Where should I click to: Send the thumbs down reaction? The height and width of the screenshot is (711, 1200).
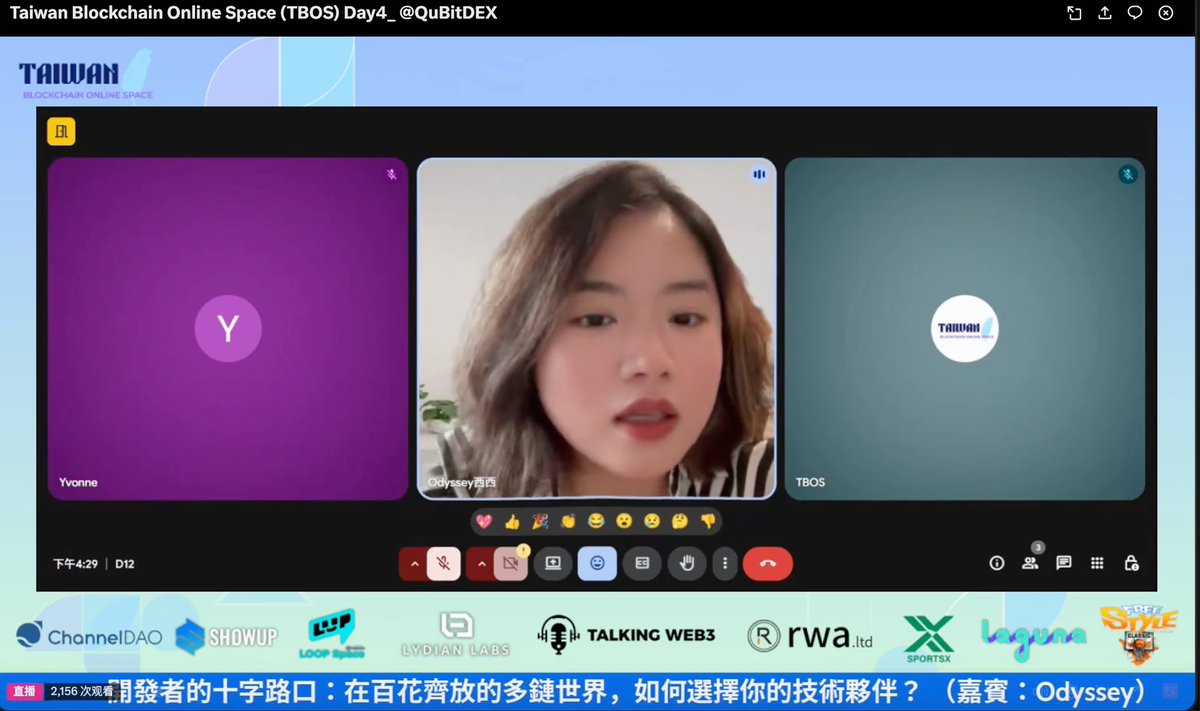(708, 521)
